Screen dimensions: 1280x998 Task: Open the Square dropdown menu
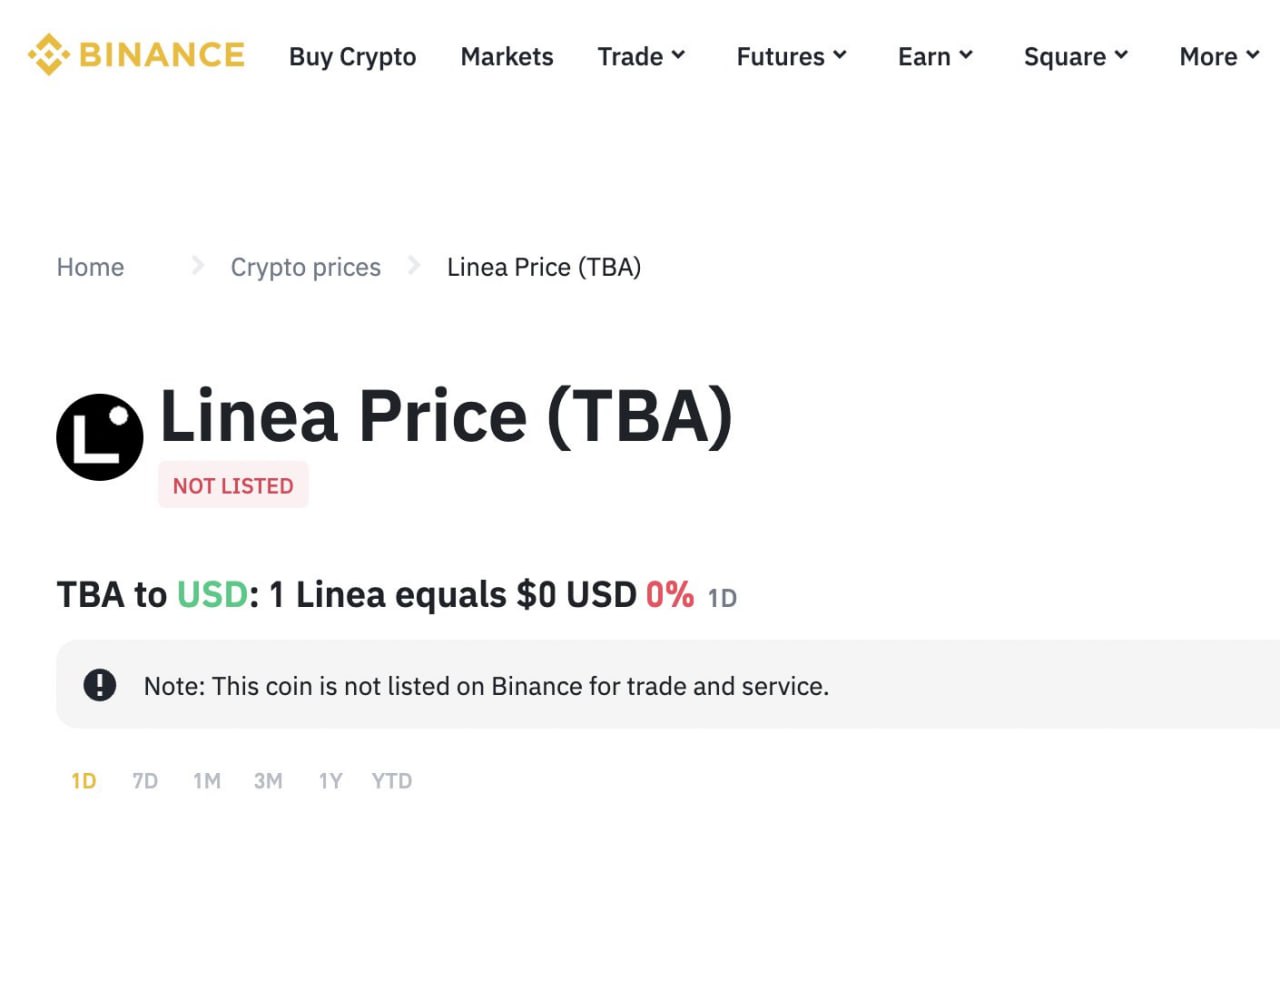(x=1075, y=56)
